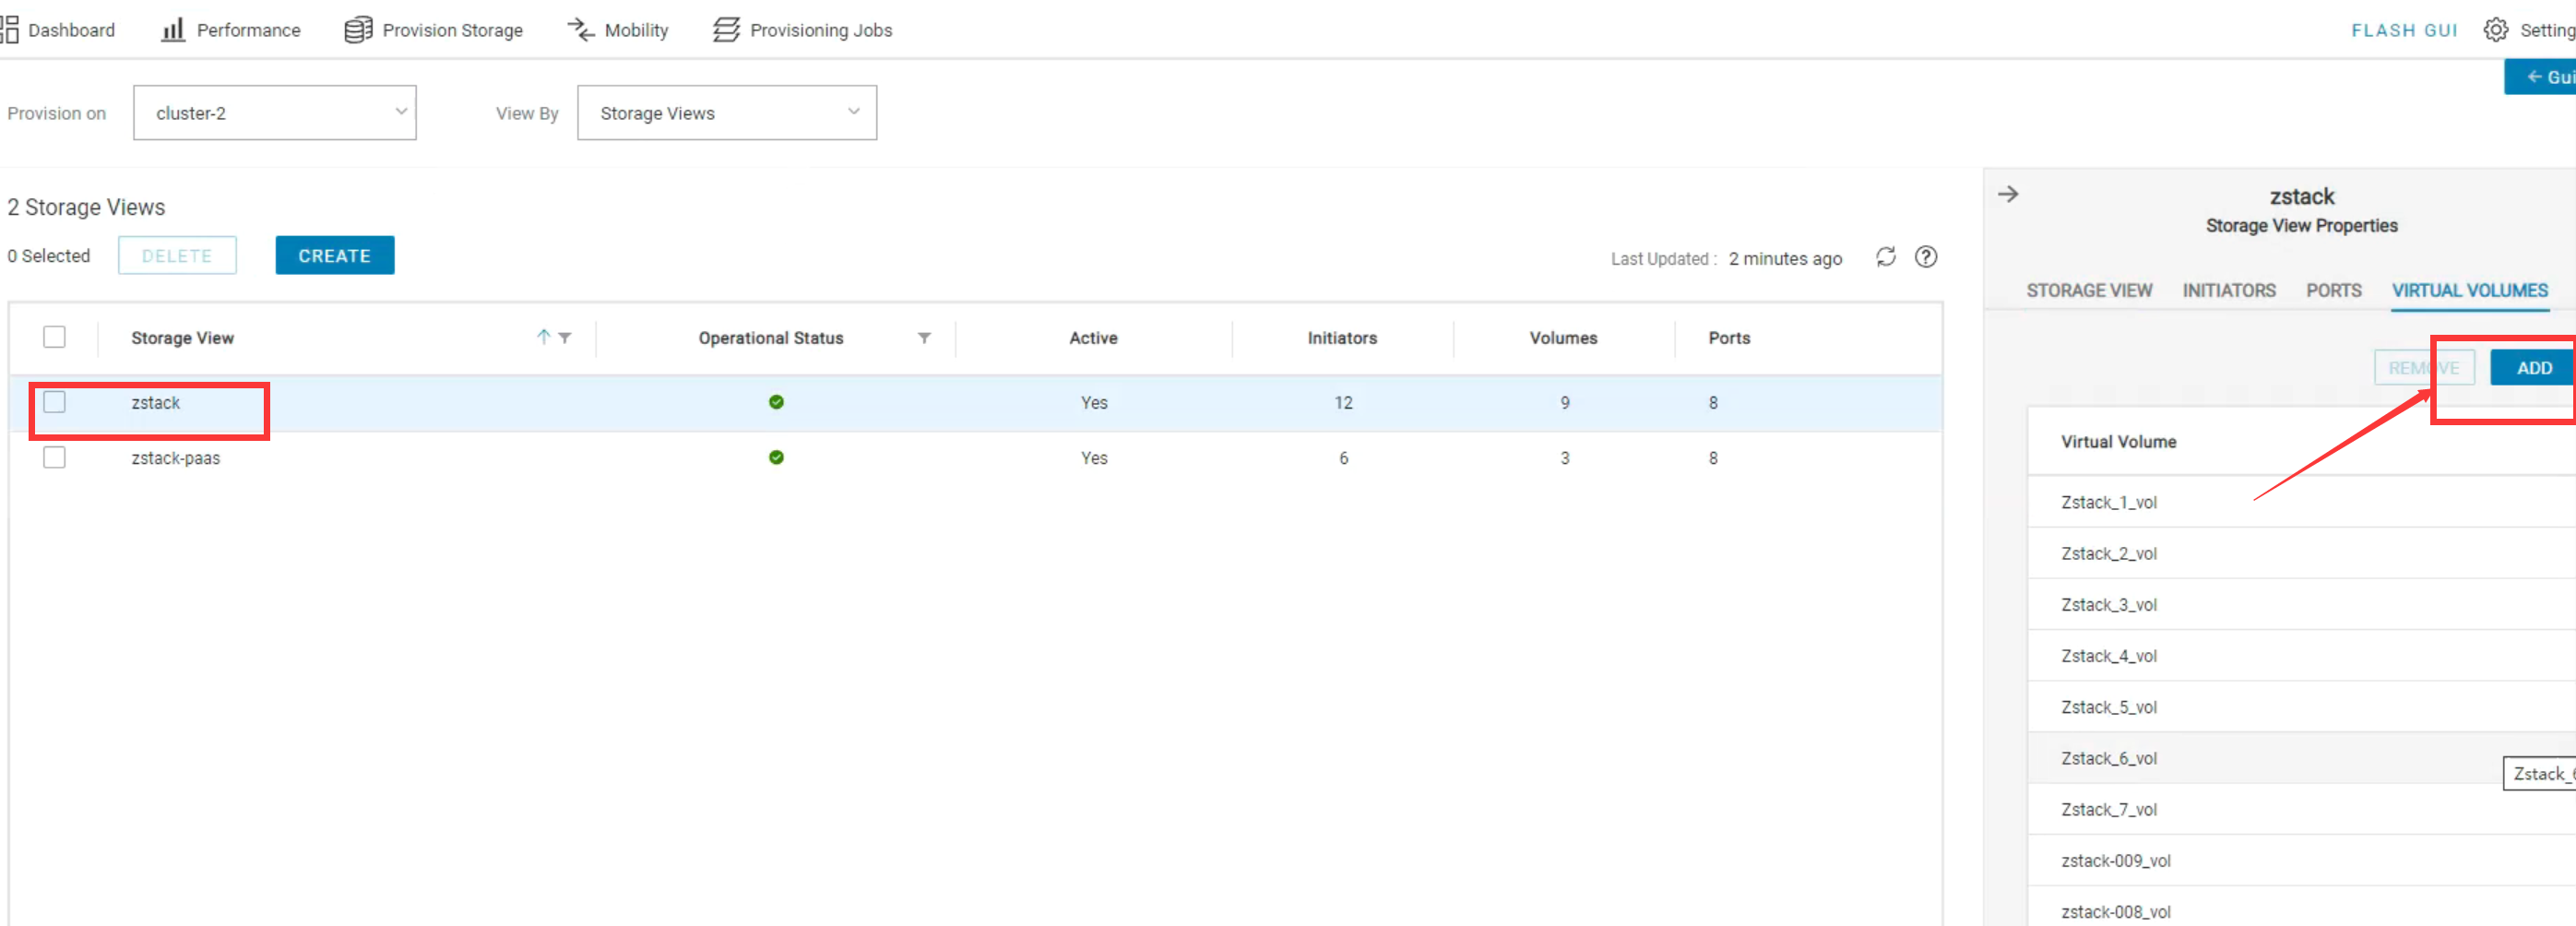2576x926 pixels.
Task: Open the Ports tab
Action: click(x=2333, y=290)
